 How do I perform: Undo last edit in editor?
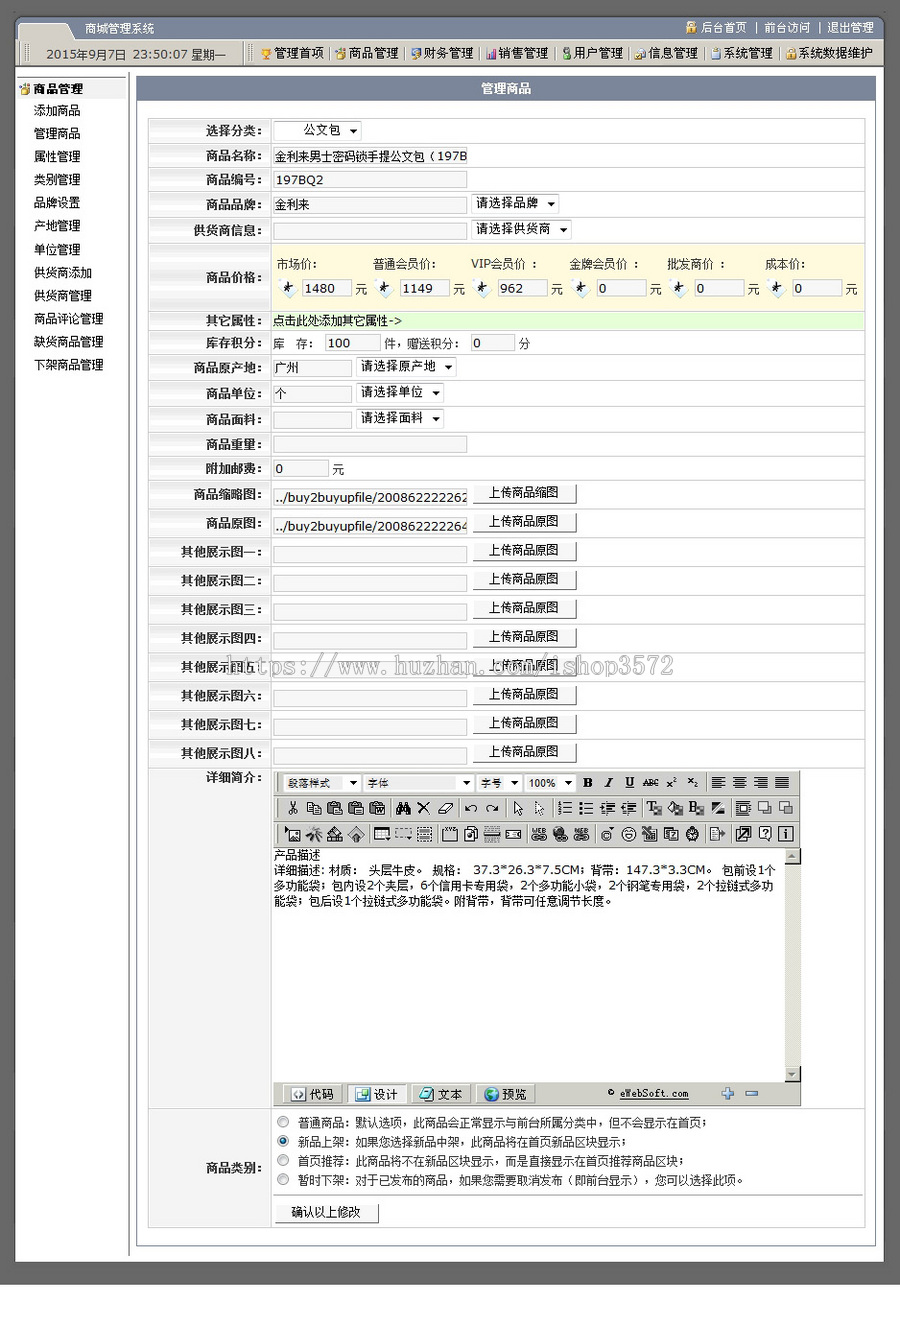471,808
